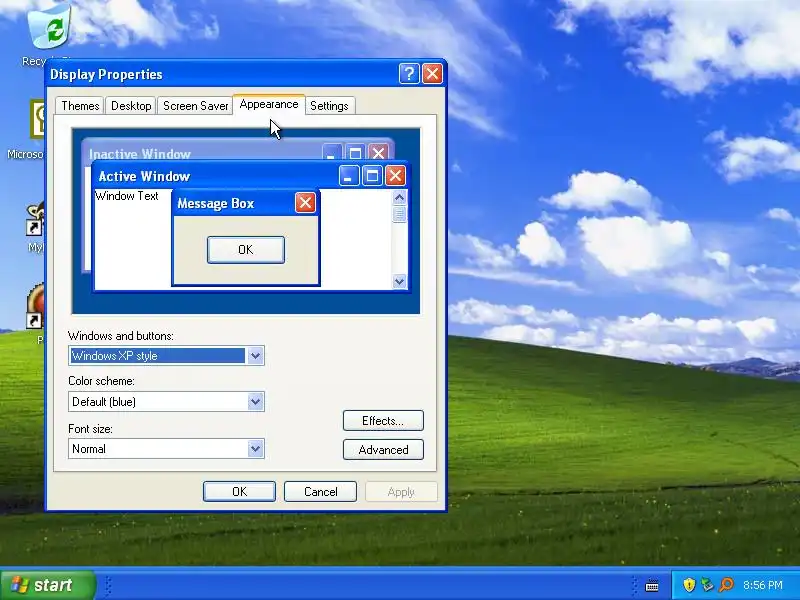The width and height of the screenshot is (800, 600).
Task: Expand the Color scheme dropdown
Action: [x=255, y=402]
